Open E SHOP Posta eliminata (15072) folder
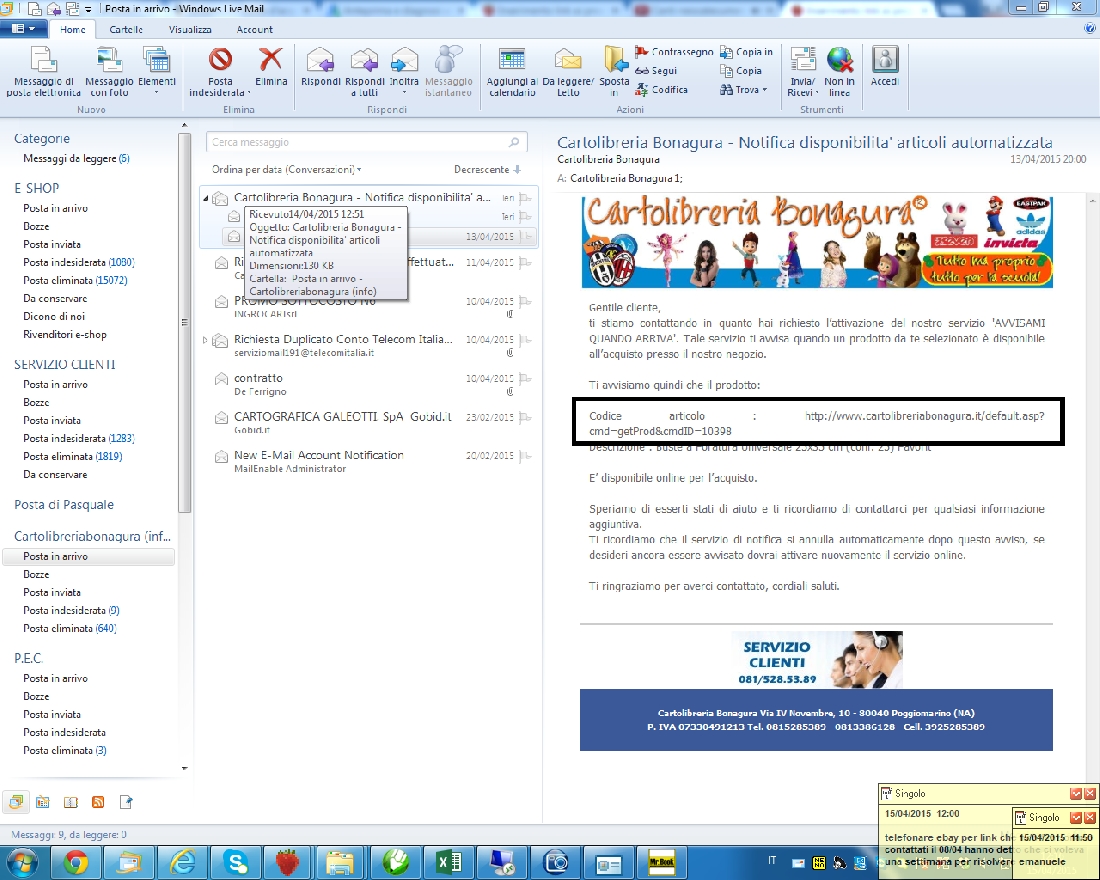The width and height of the screenshot is (1100, 880). pos(75,281)
